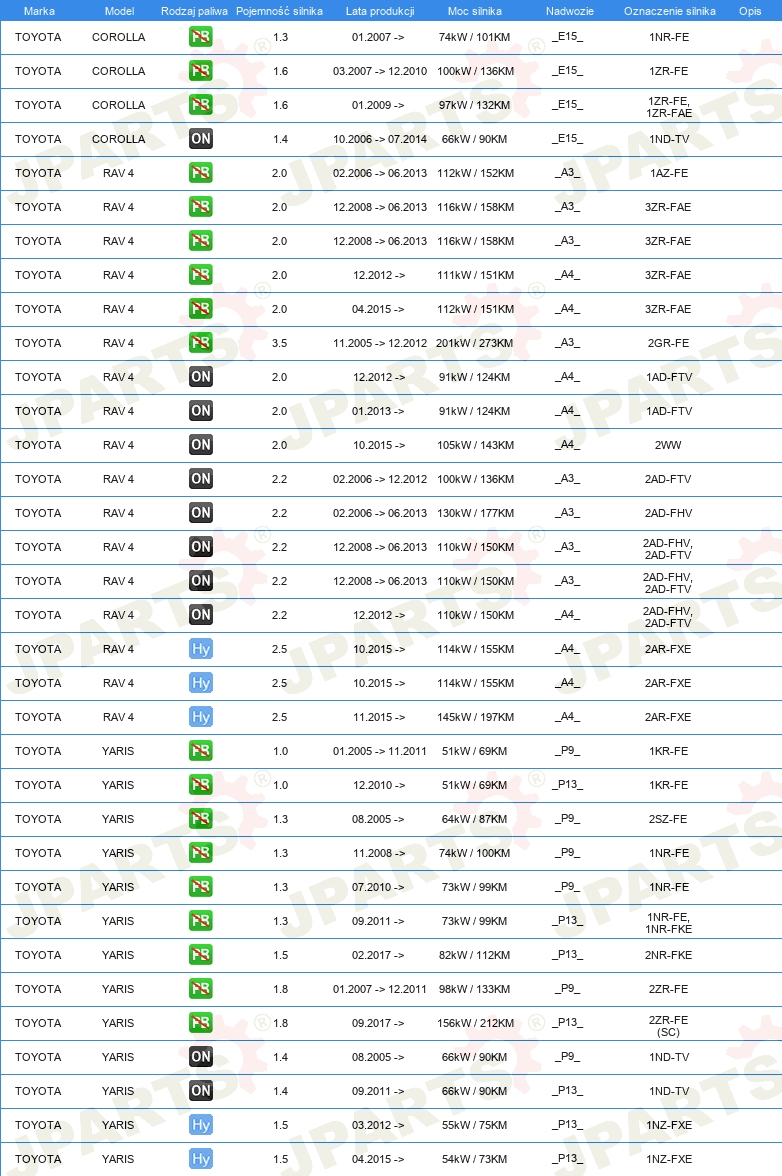The image size is (782, 1176).
Task: Select petrol icon in RAV 4 111kW / 151KM row
Action: click(200, 274)
